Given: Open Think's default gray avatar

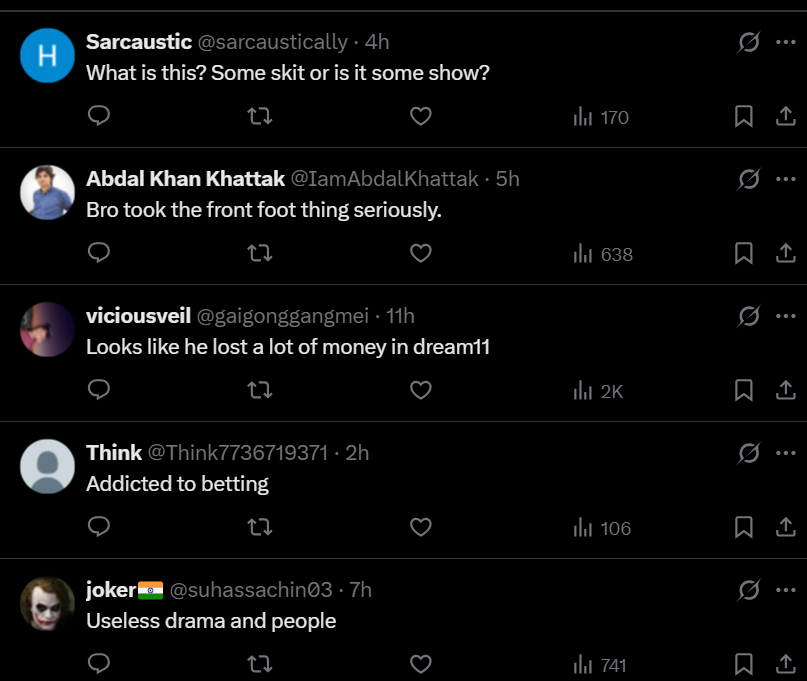Looking at the screenshot, I should click(48, 466).
